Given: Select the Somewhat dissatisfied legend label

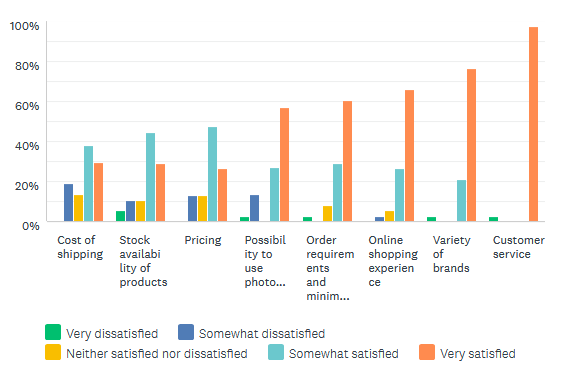Looking at the screenshot, I should coord(262,334).
